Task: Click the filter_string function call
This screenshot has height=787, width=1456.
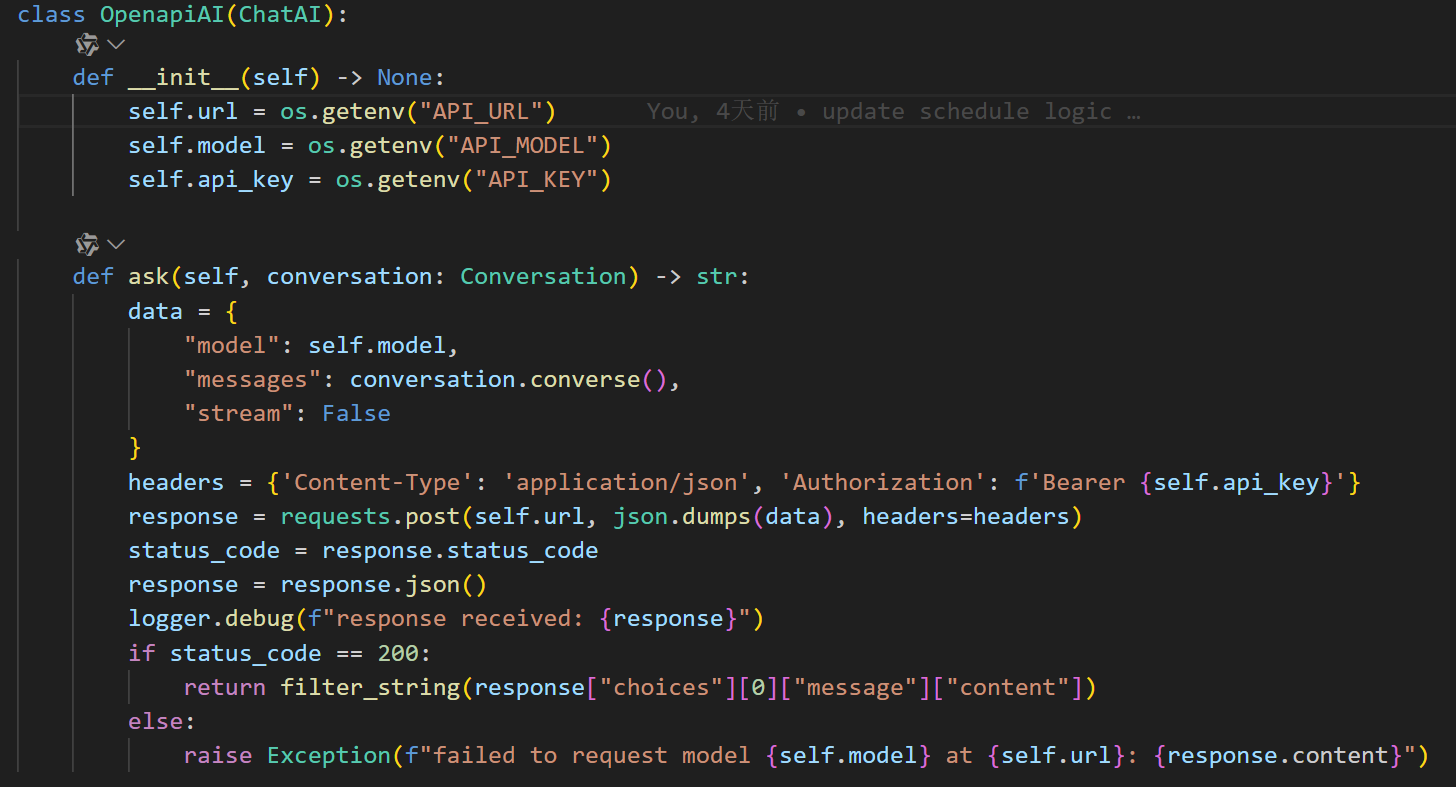Action: (x=370, y=688)
